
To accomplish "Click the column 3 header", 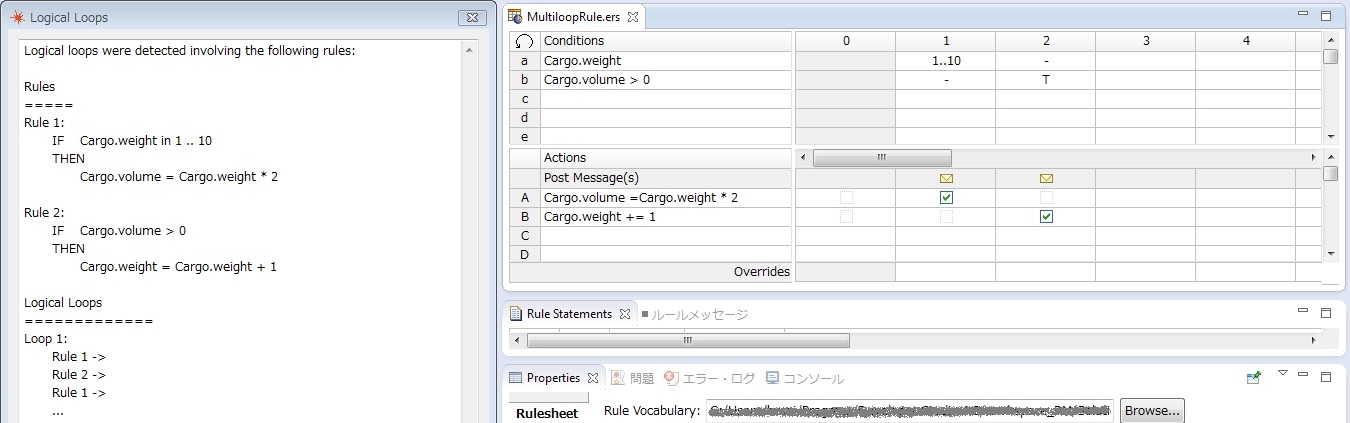I will click(1145, 42).
